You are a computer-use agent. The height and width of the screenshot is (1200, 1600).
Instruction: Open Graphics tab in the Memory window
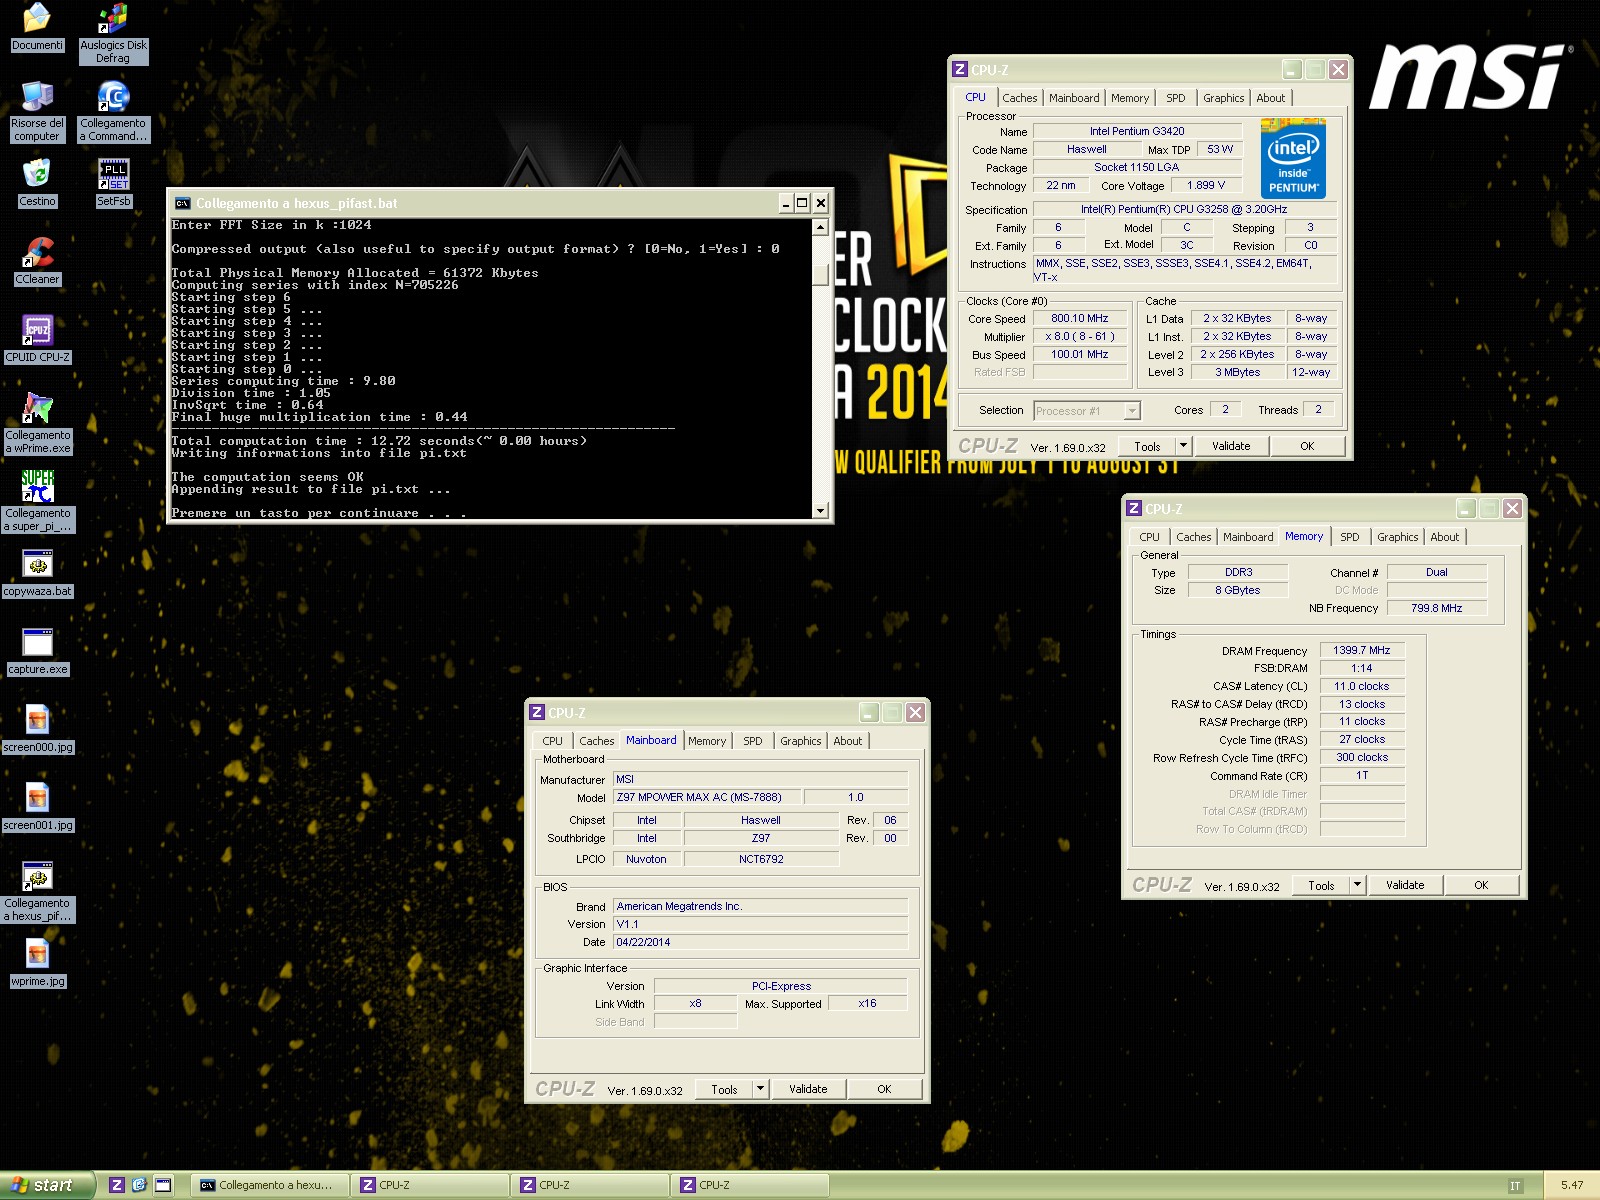coord(1397,537)
